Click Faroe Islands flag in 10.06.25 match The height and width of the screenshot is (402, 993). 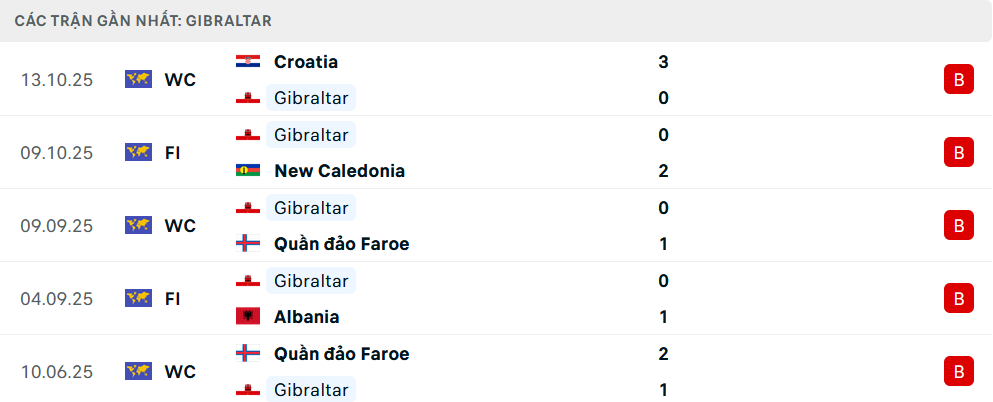point(247,354)
